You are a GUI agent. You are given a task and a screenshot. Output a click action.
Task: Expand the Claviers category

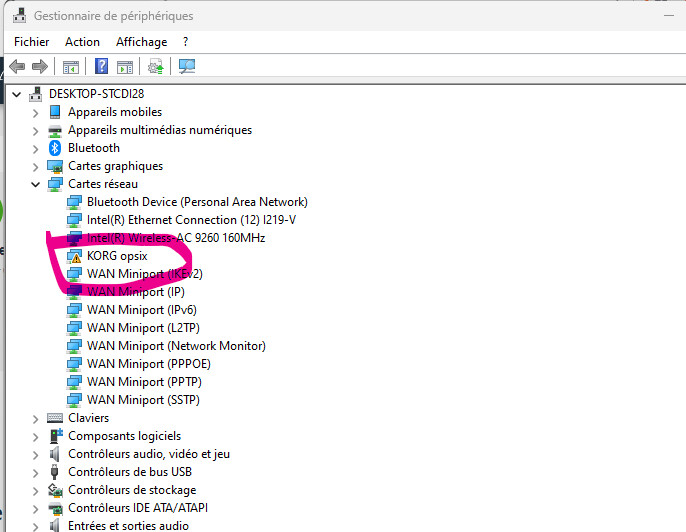tap(35, 419)
